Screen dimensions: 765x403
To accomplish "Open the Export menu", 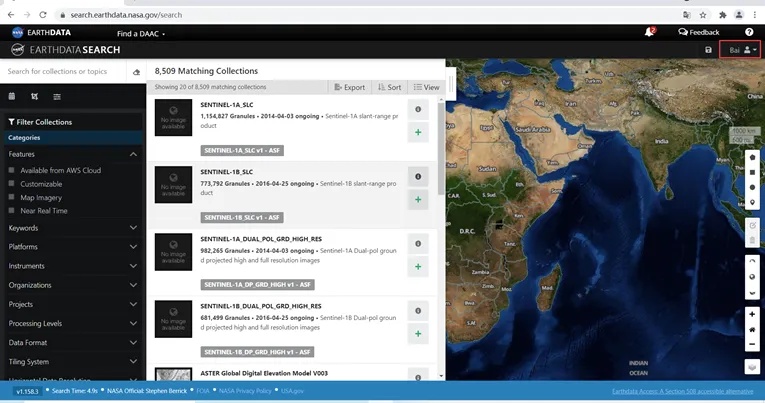I will [x=349, y=87].
